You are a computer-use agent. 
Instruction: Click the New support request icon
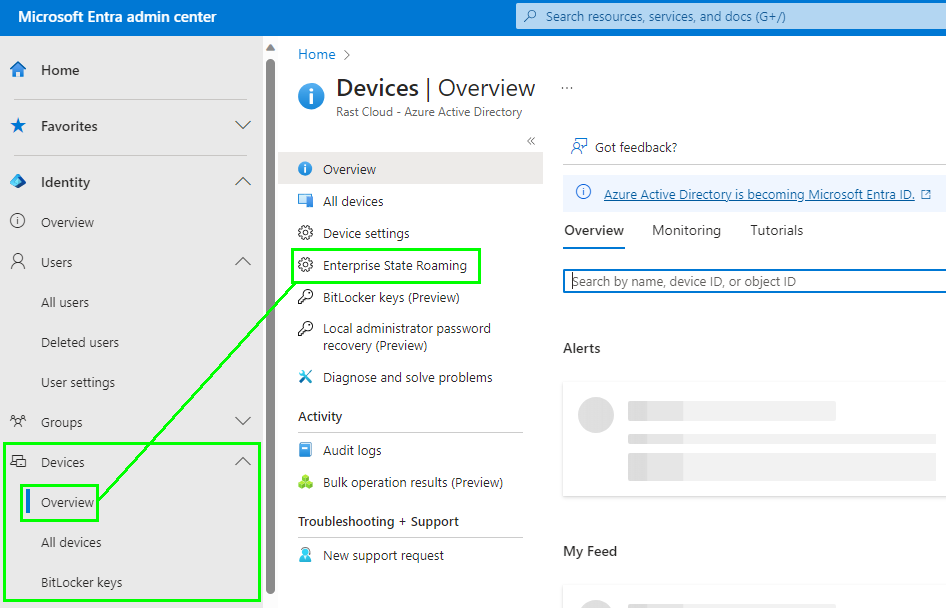coord(306,556)
